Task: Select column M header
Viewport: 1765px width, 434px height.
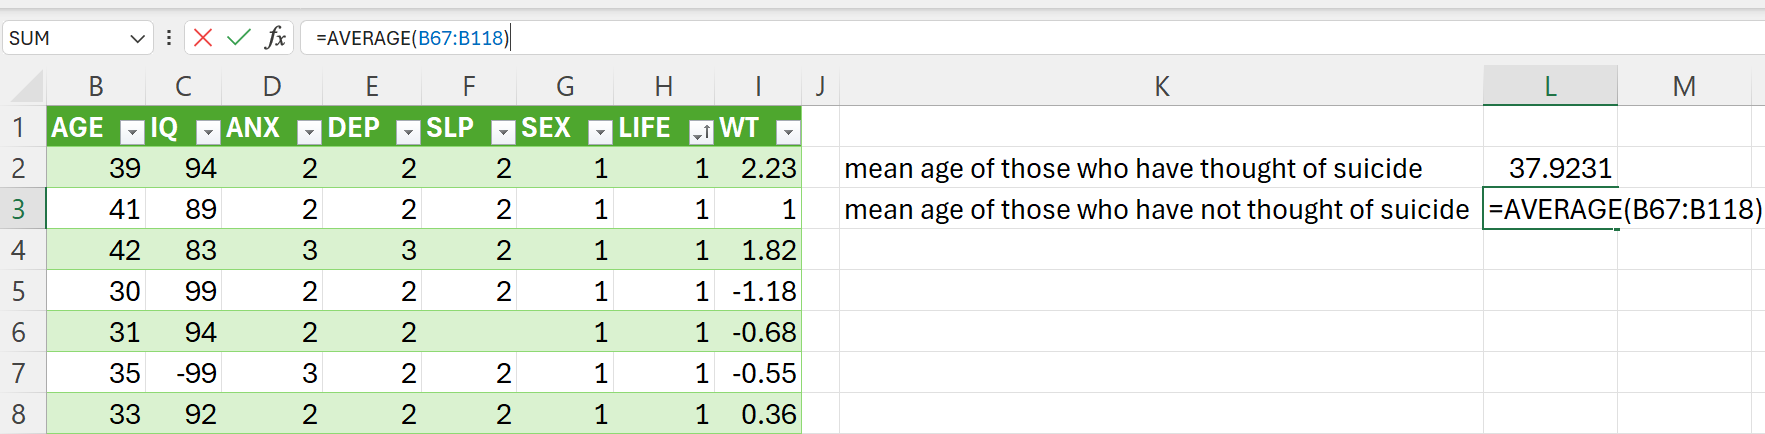Action: pyautogui.click(x=1684, y=87)
